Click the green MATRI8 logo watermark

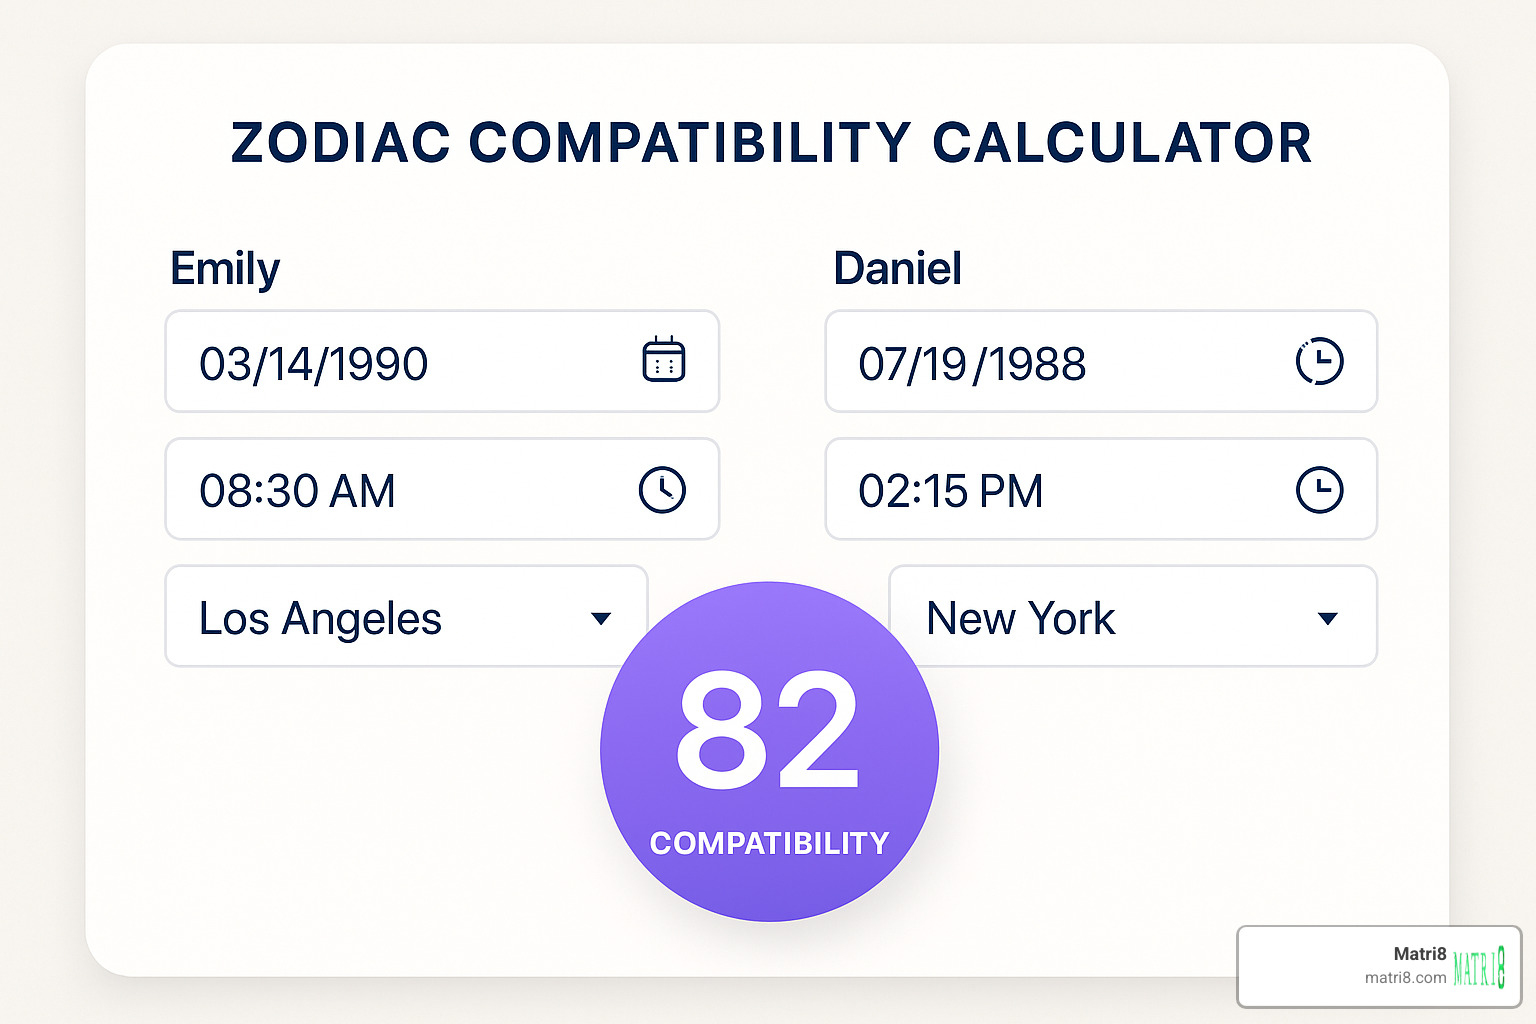[1480, 967]
